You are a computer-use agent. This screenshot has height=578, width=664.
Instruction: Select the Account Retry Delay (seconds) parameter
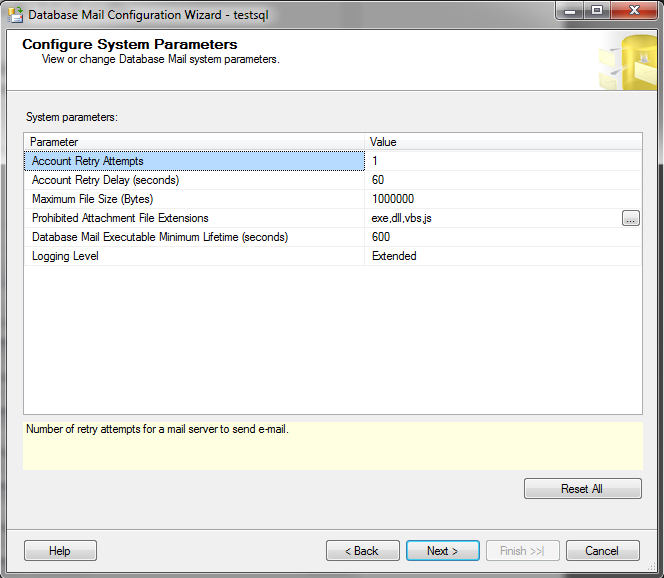tap(194, 180)
